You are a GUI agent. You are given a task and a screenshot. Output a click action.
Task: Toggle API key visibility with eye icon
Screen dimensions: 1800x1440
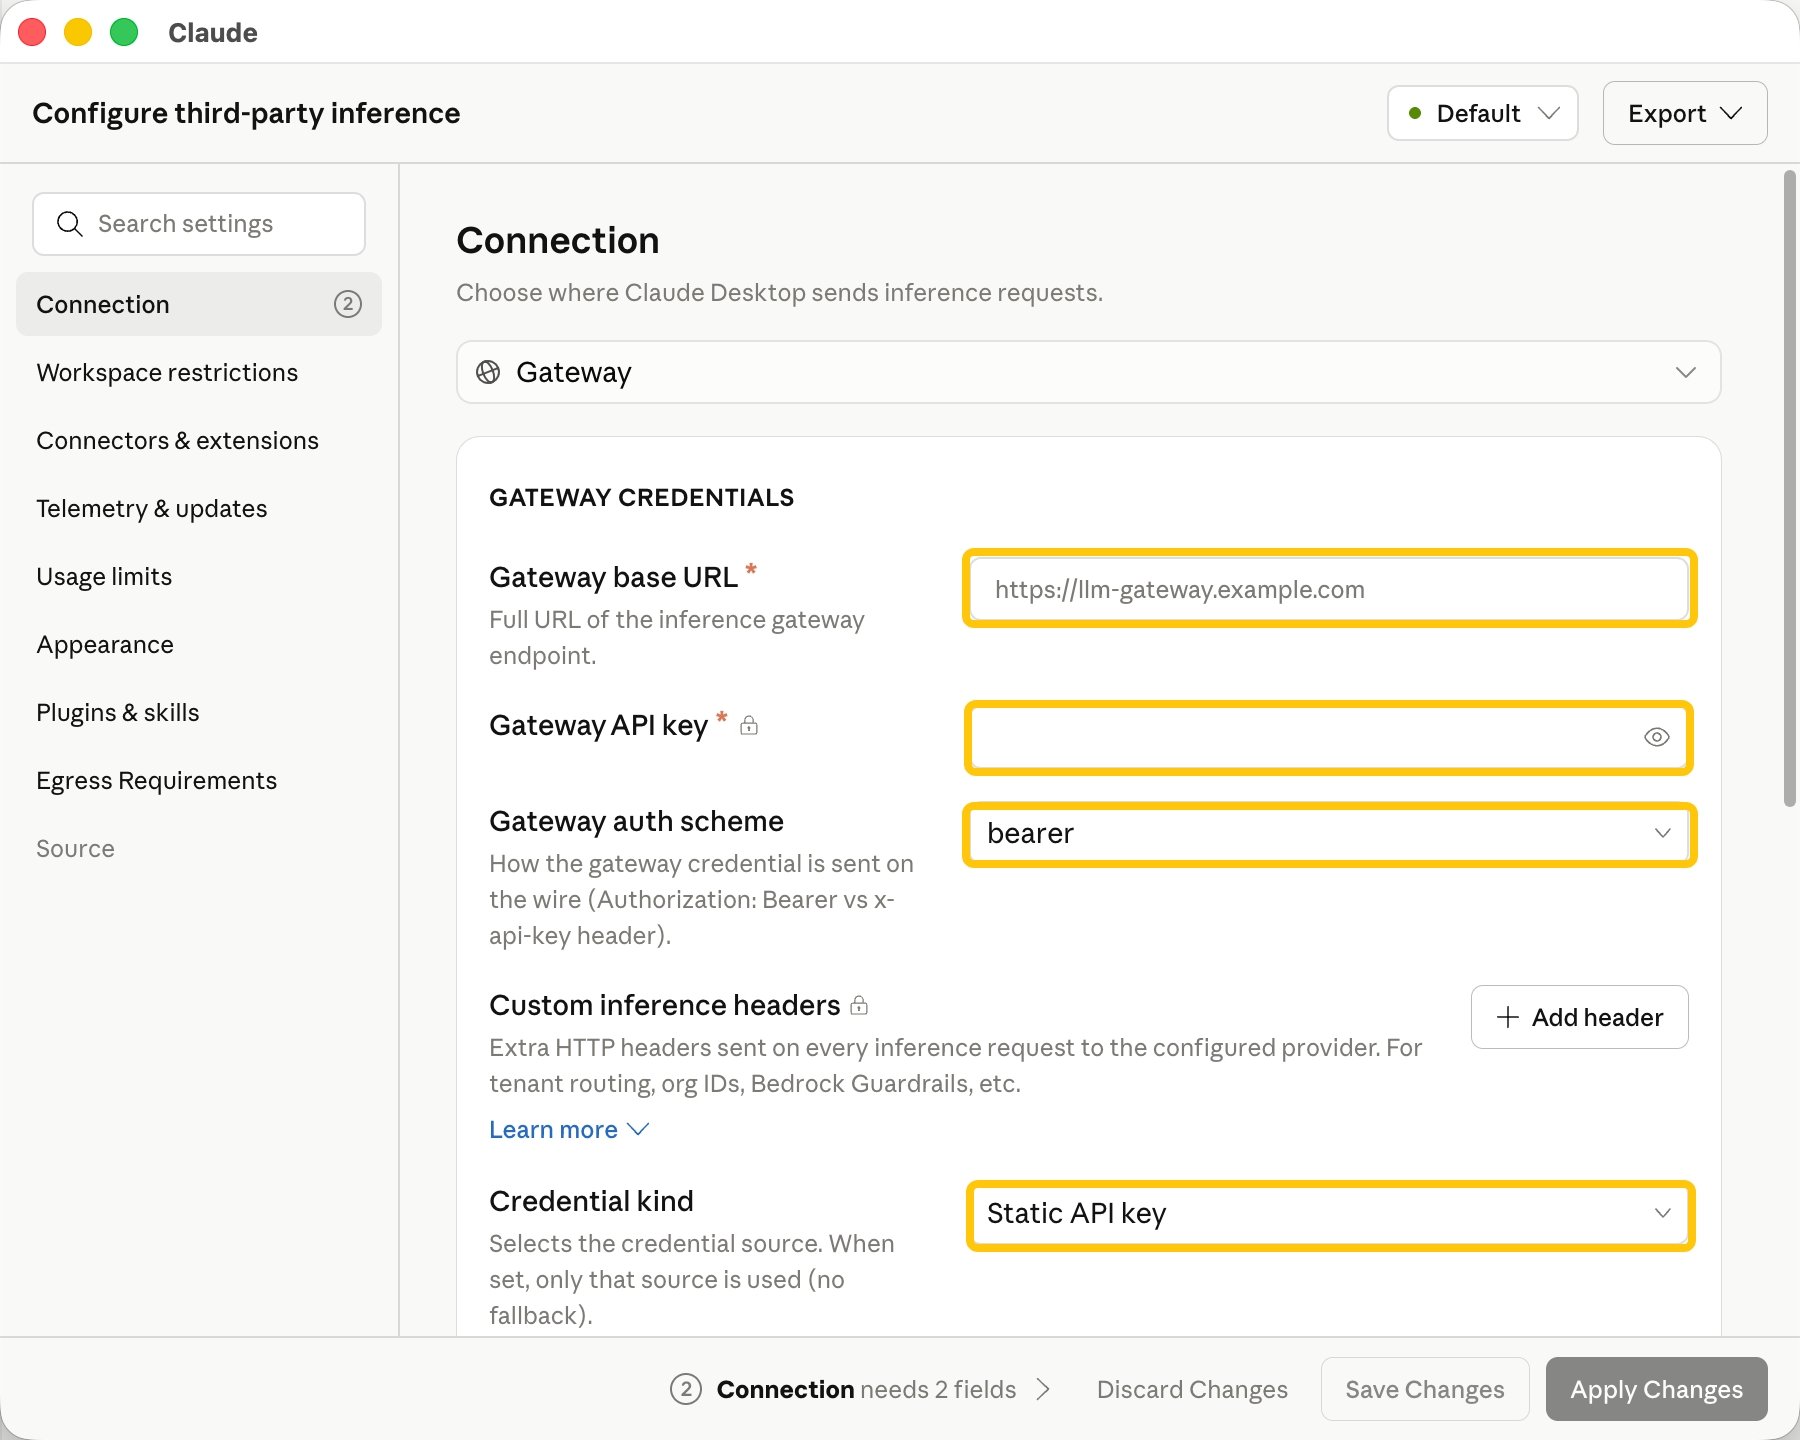tap(1656, 737)
